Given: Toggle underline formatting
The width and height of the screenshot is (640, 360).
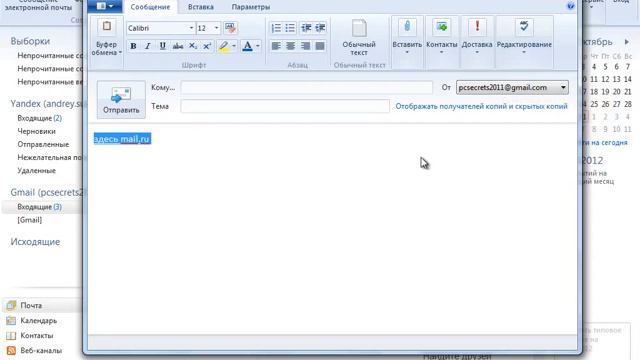Looking at the screenshot, I should (162, 46).
